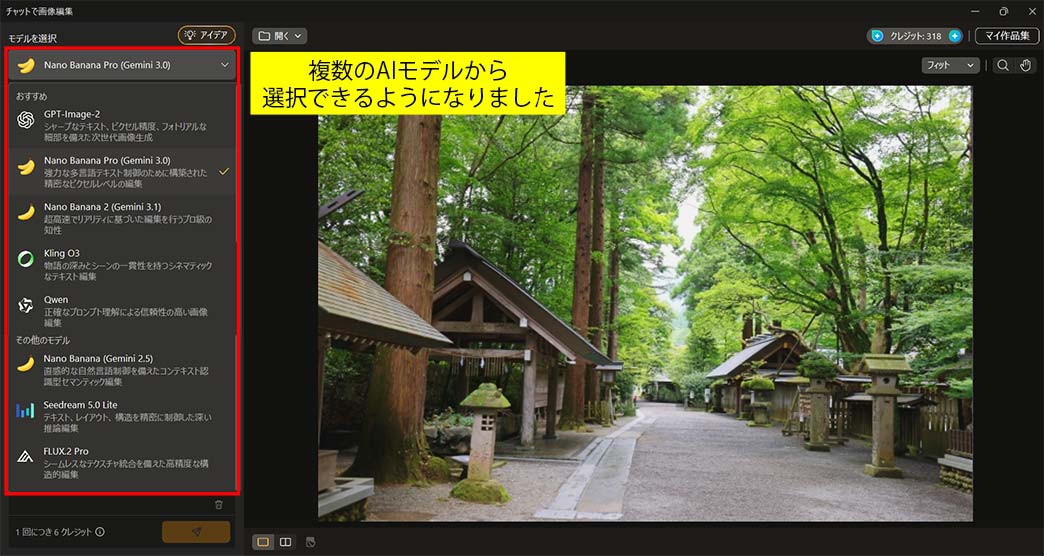Add credits with the right plus icon
This screenshot has height=556, width=1044.
point(955,36)
